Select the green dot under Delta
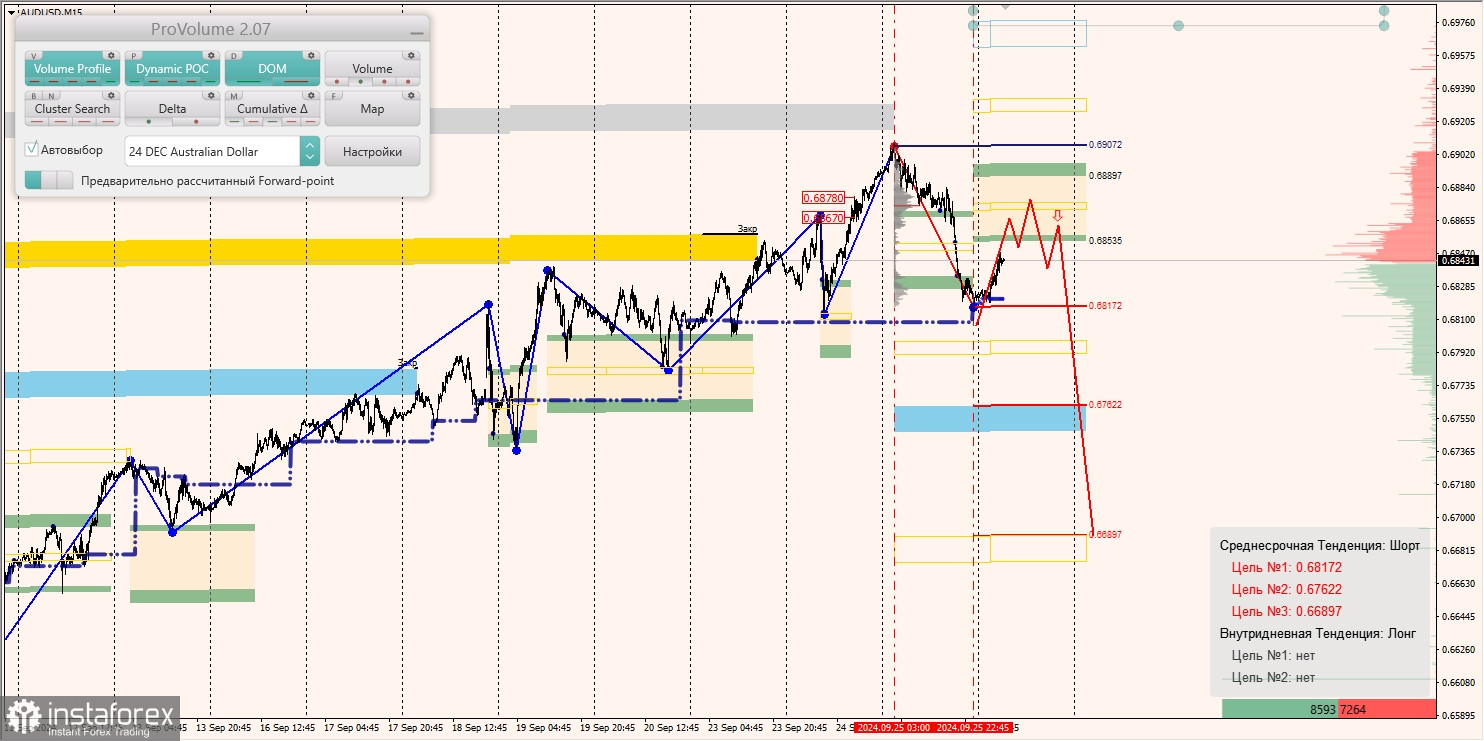Screen dimensions: 1484x741 point(149,121)
